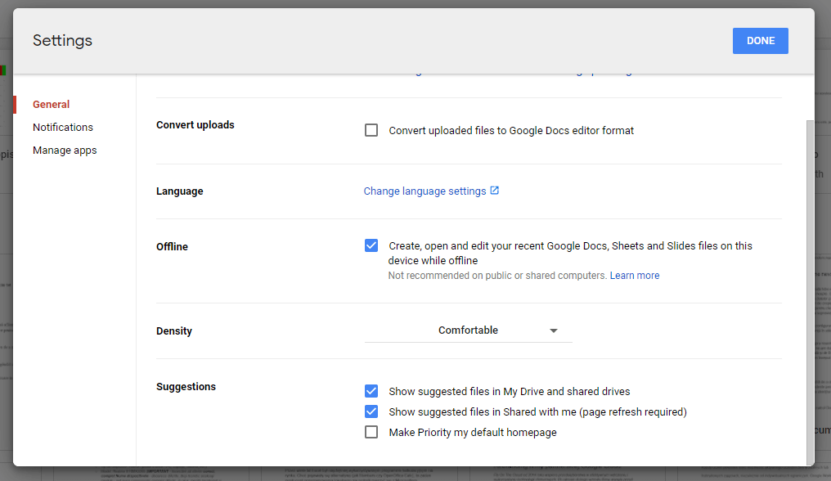Click the external link icon beside language settings

(x=495, y=191)
